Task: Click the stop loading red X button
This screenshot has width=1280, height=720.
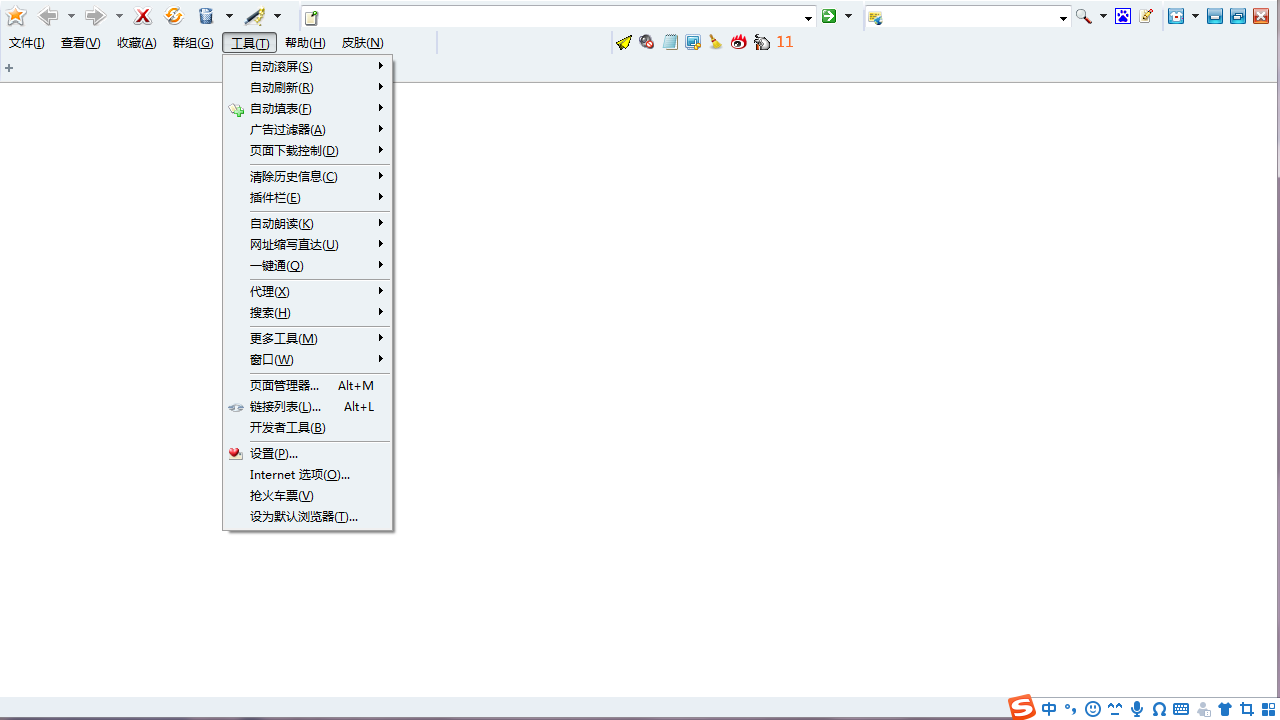Action: (141, 17)
